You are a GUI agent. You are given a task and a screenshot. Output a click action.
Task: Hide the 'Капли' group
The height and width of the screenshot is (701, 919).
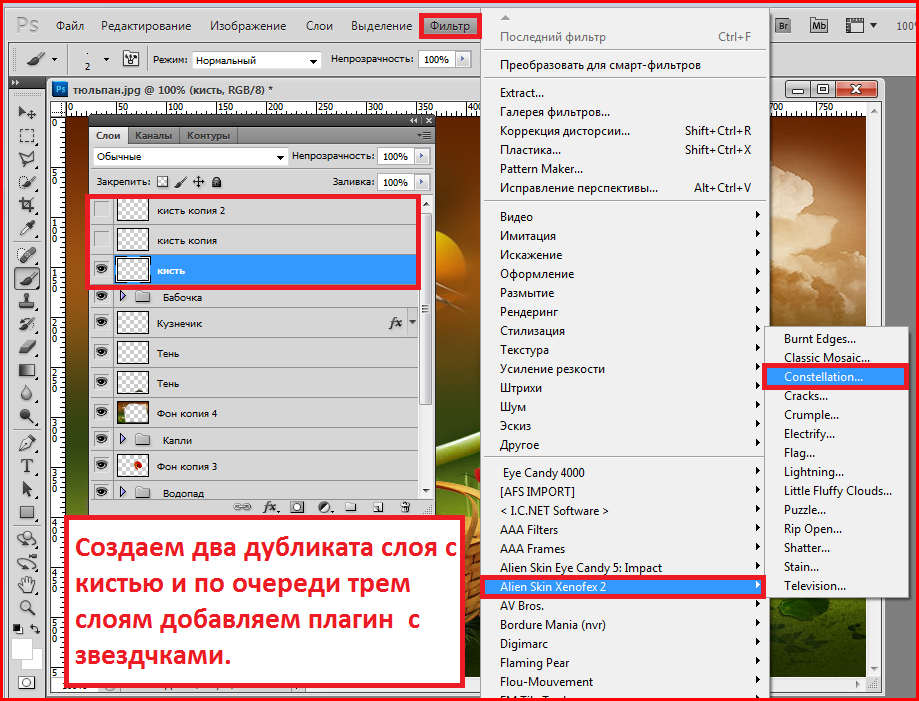tap(102, 440)
